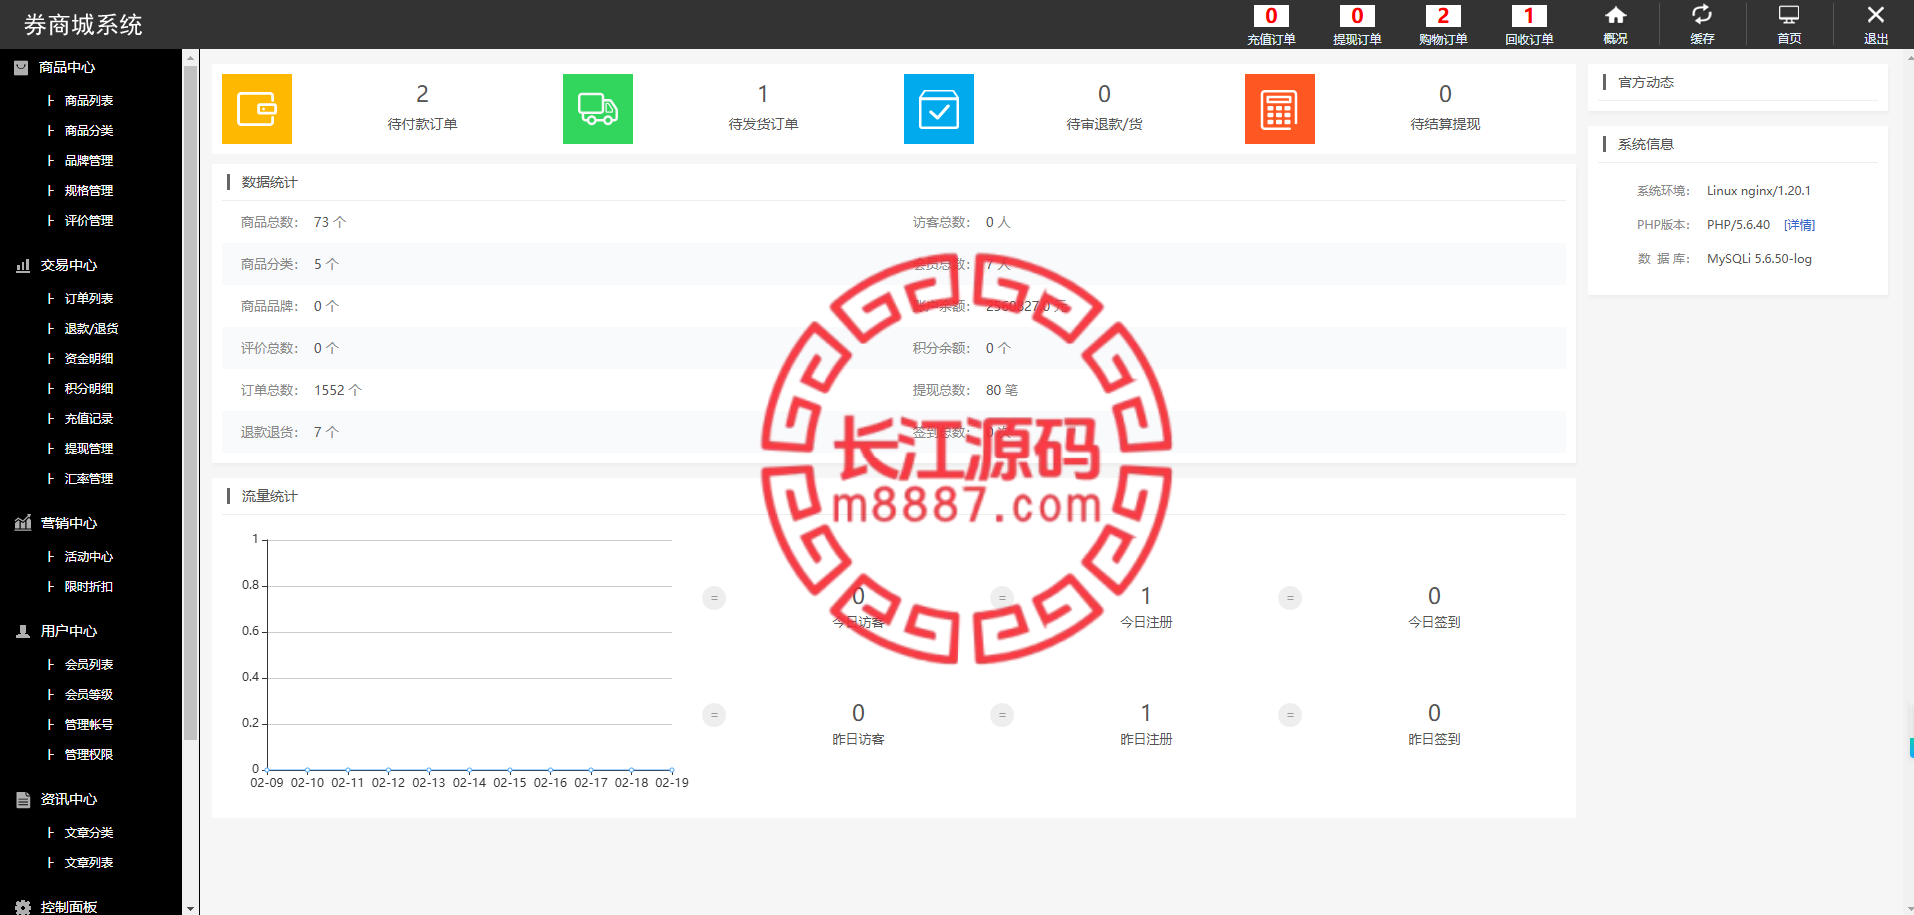Click the yellow wallet icon for 待付款订单
This screenshot has height=915, width=1914.
(x=257, y=109)
